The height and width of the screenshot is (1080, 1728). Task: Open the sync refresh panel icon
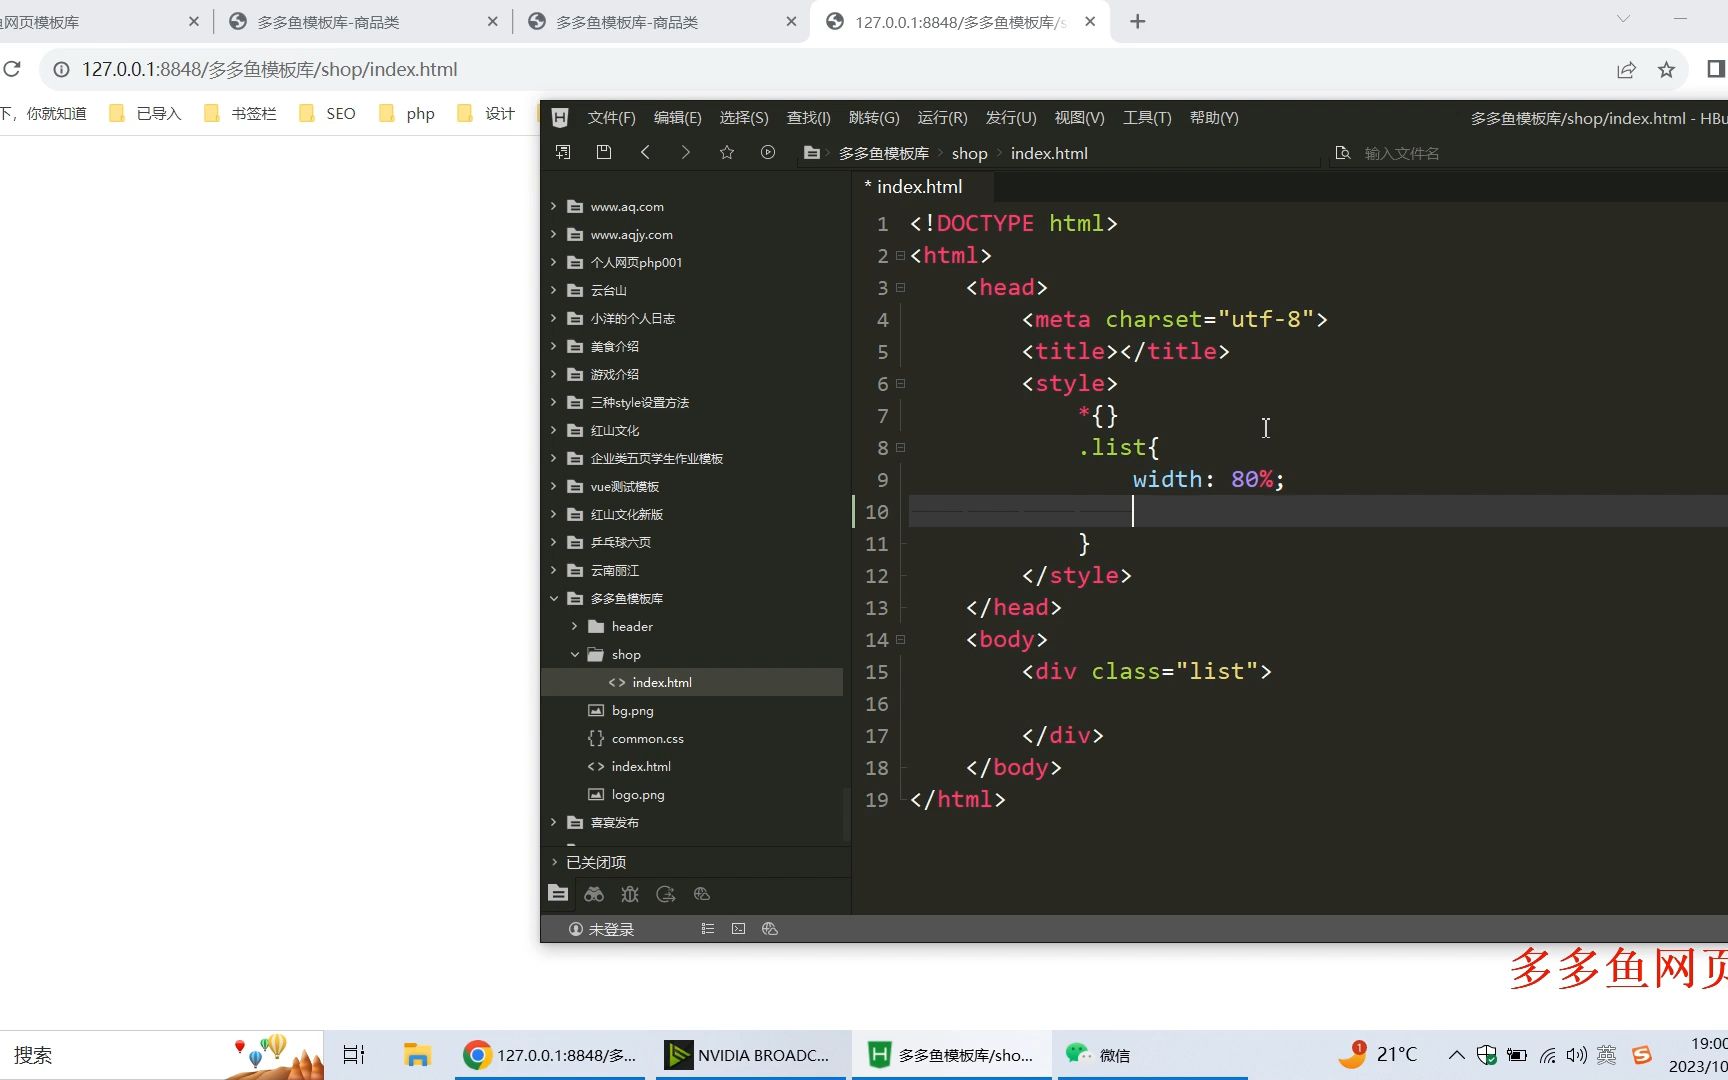pyautogui.click(x=666, y=894)
